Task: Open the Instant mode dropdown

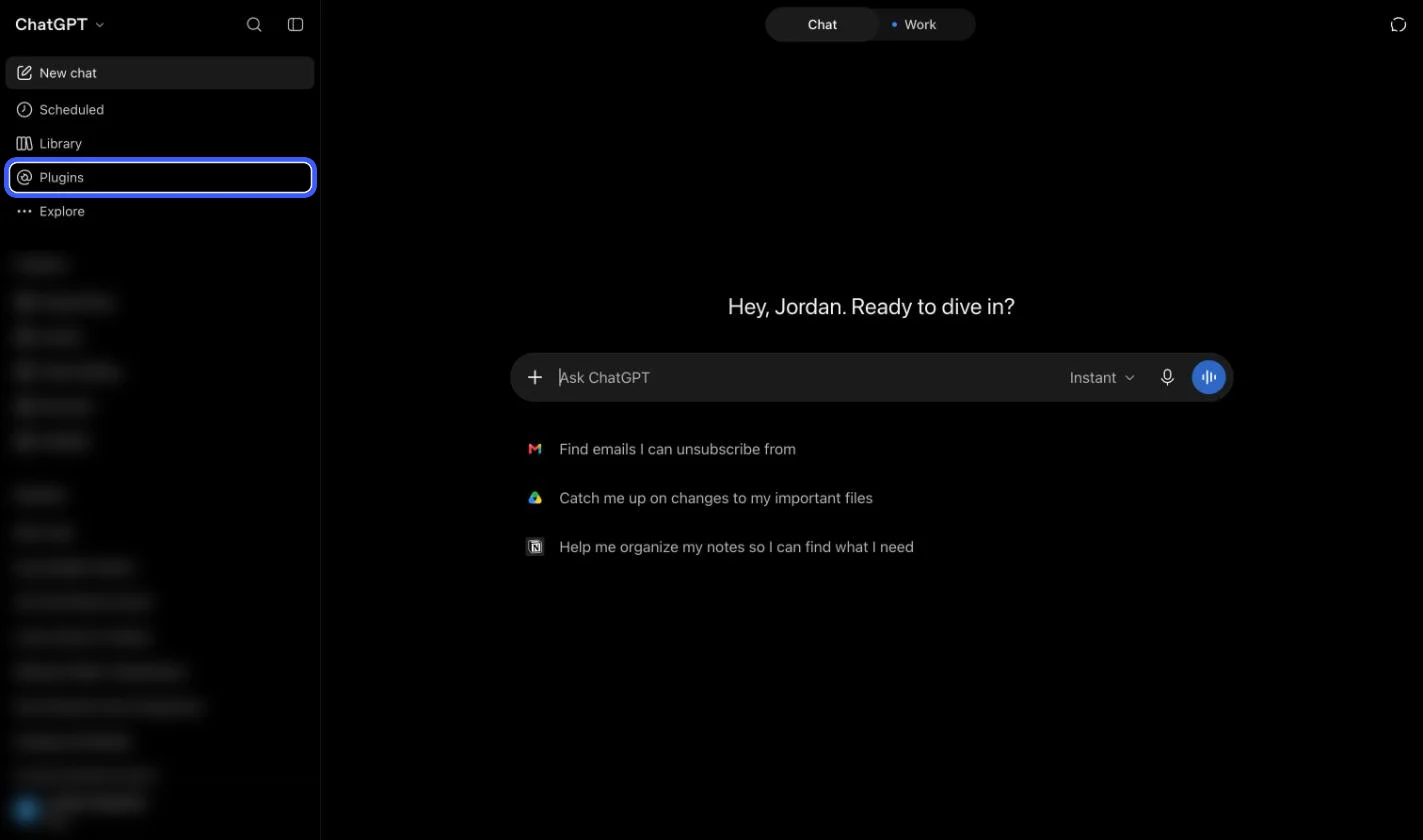Action: [x=1102, y=377]
